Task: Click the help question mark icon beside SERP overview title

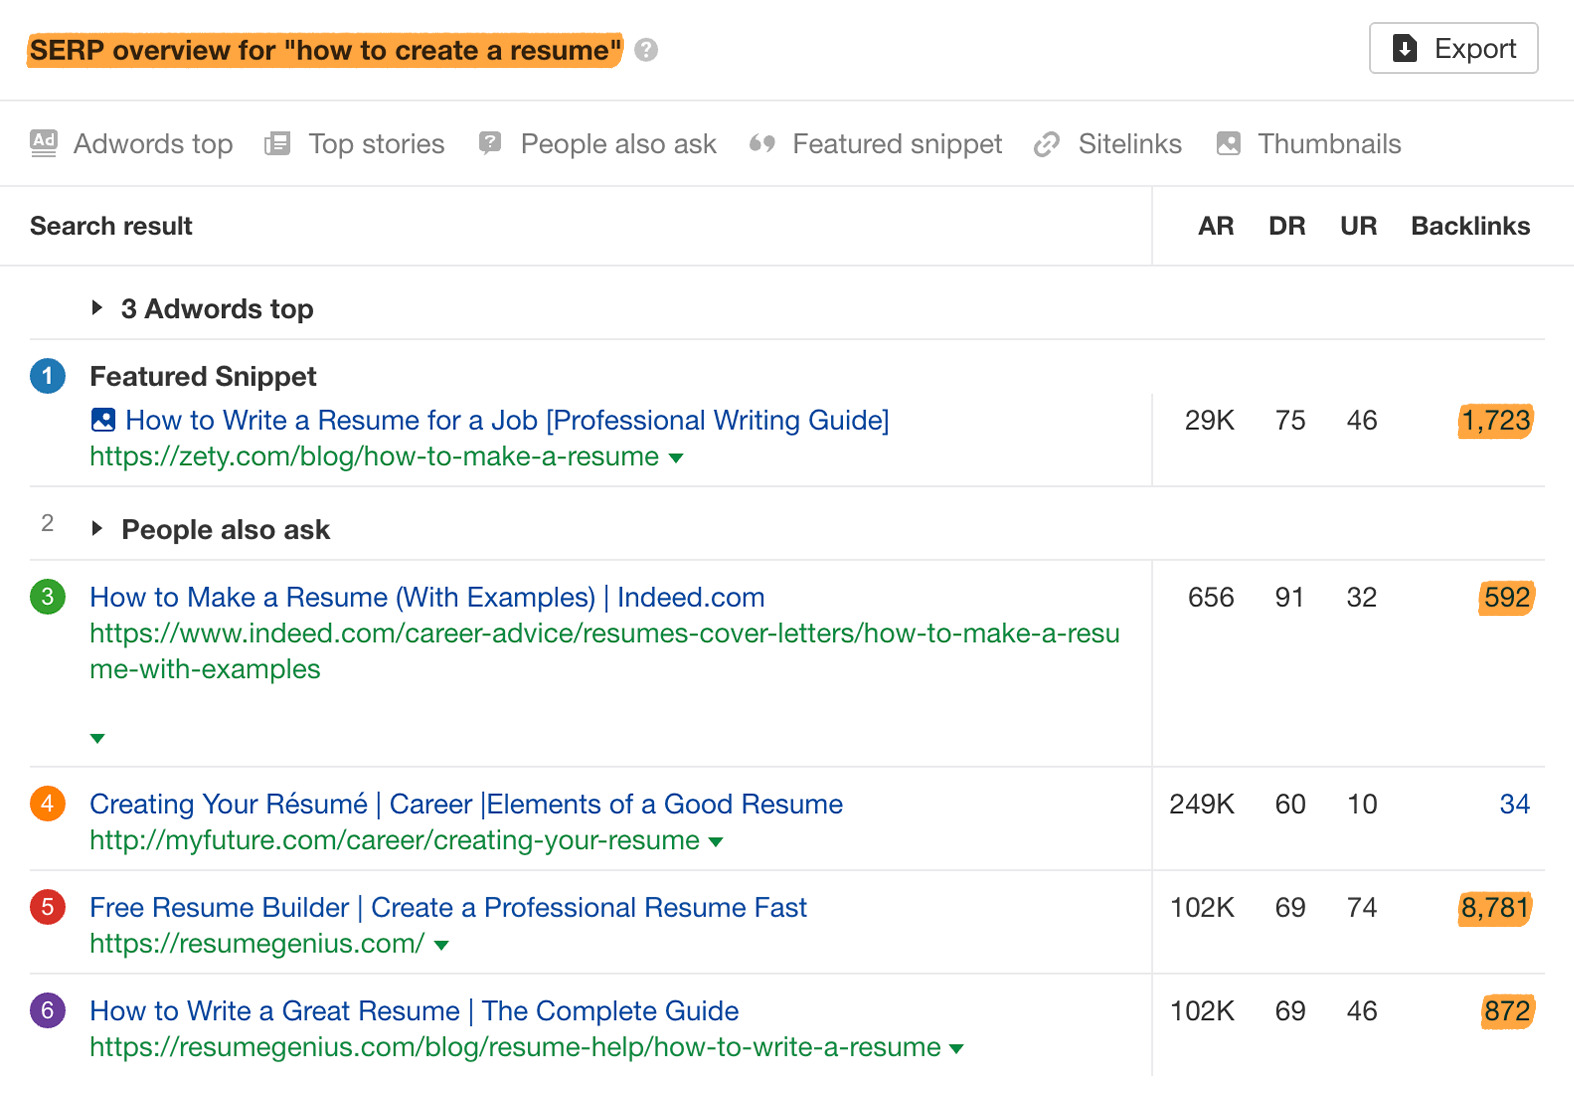Action: 646,50
